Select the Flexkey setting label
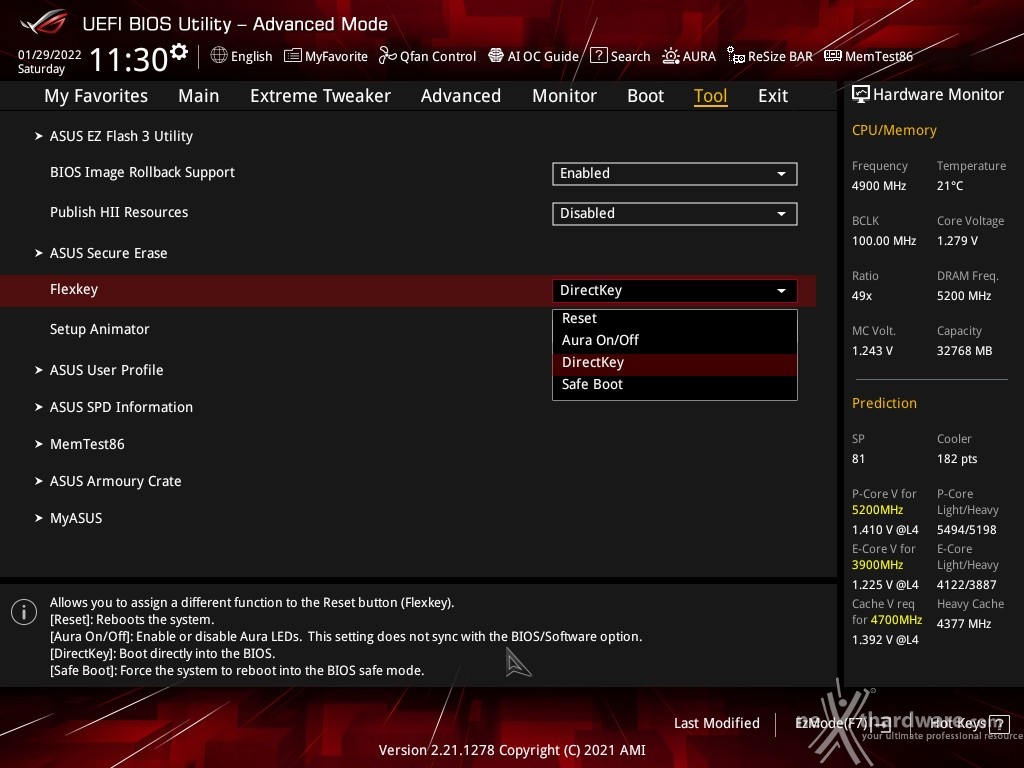Viewport: 1024px width, 768px height. pos(74,289)
